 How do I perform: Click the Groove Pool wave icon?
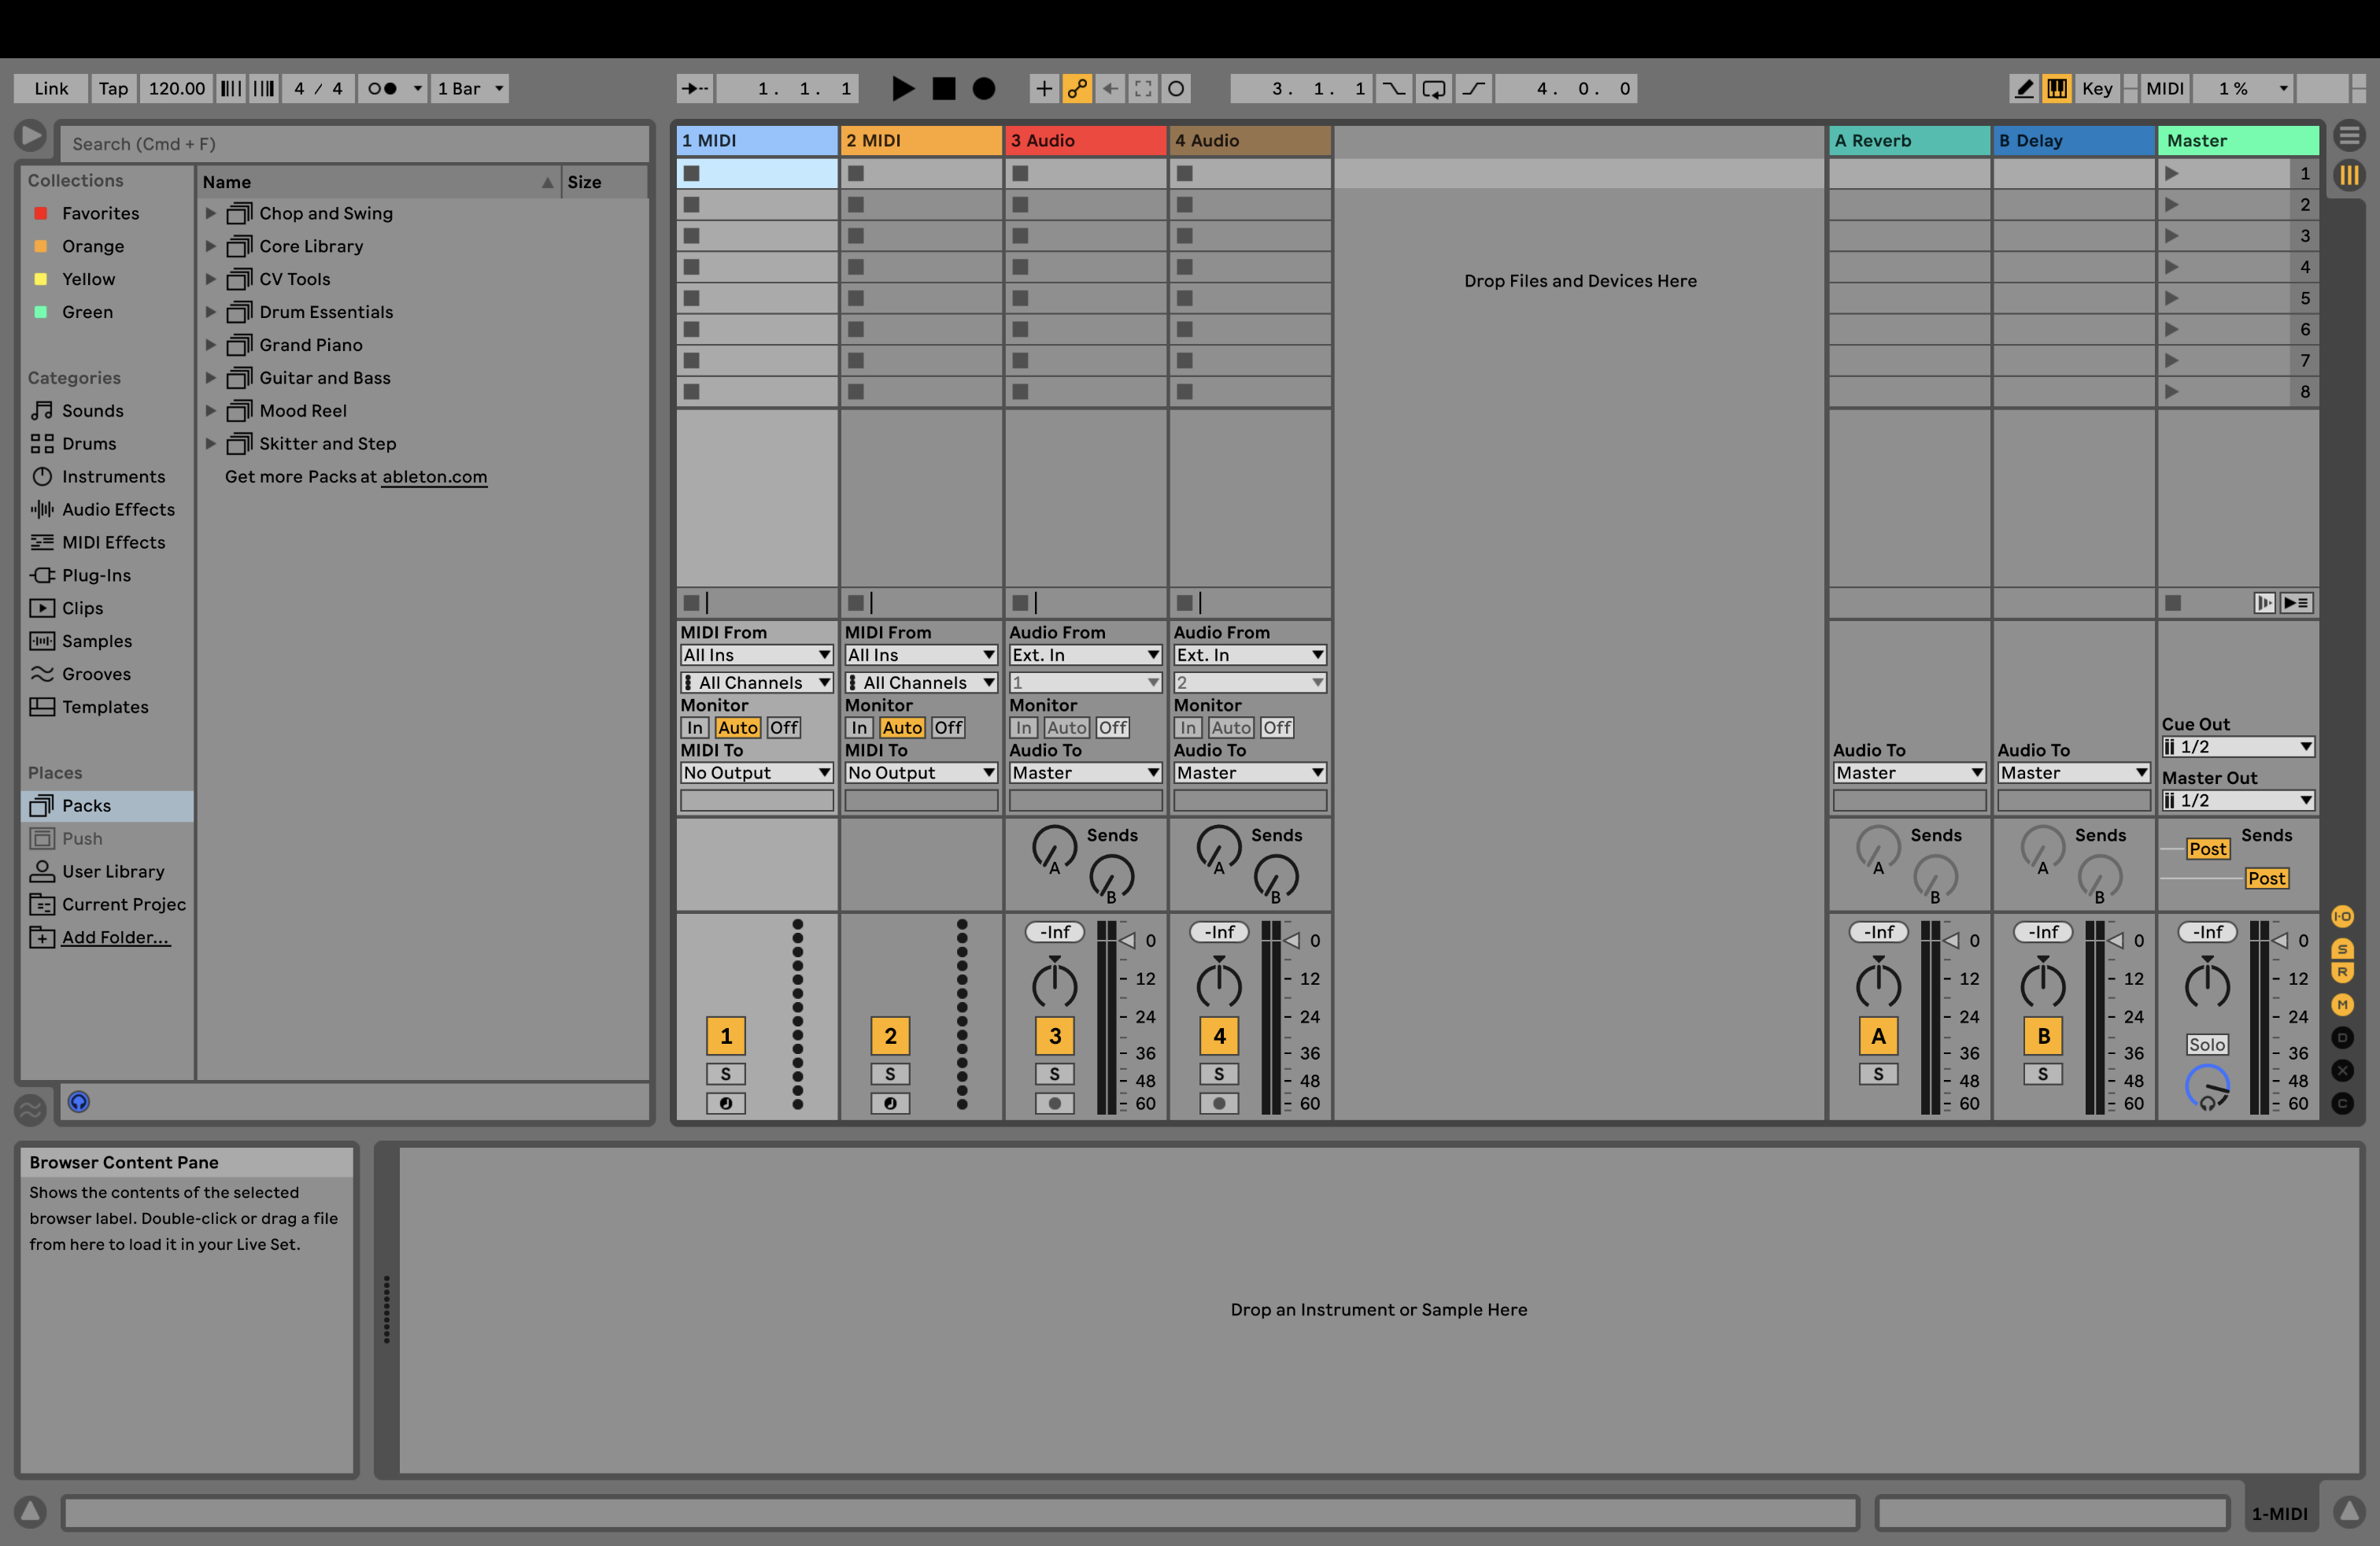[30, 1108]
